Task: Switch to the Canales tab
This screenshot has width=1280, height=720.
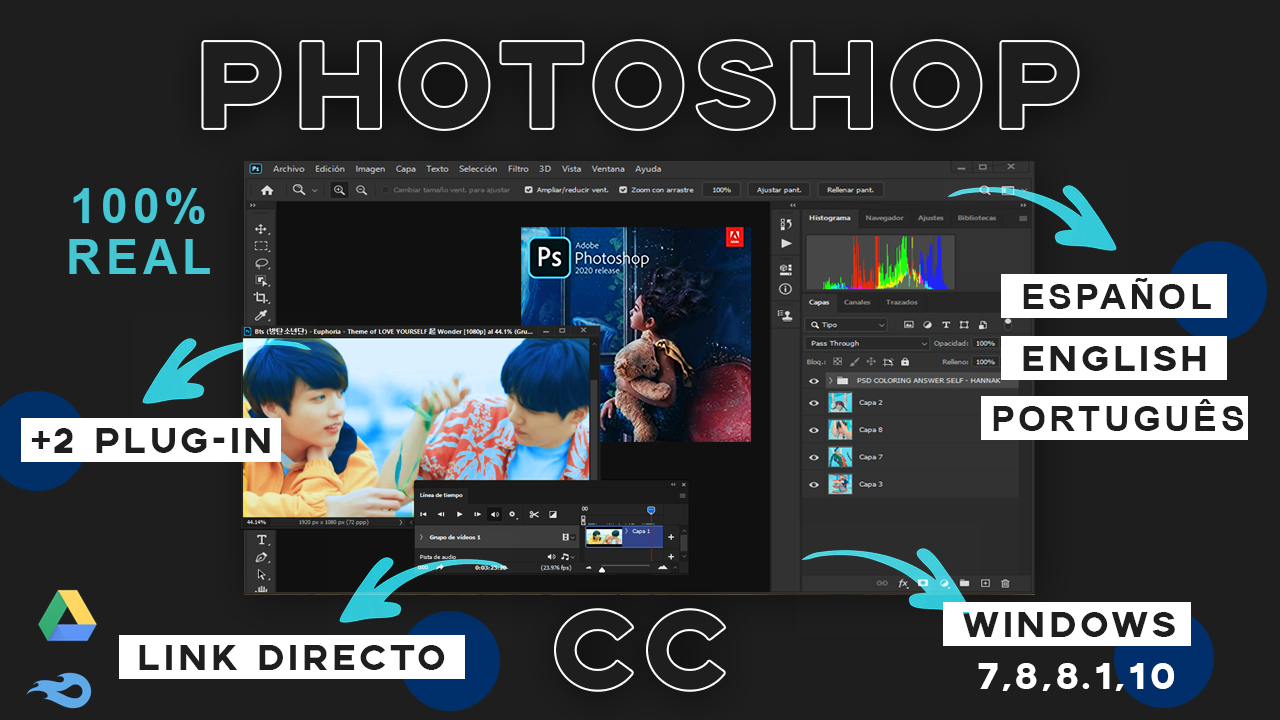Action: (x=857, y=303)
